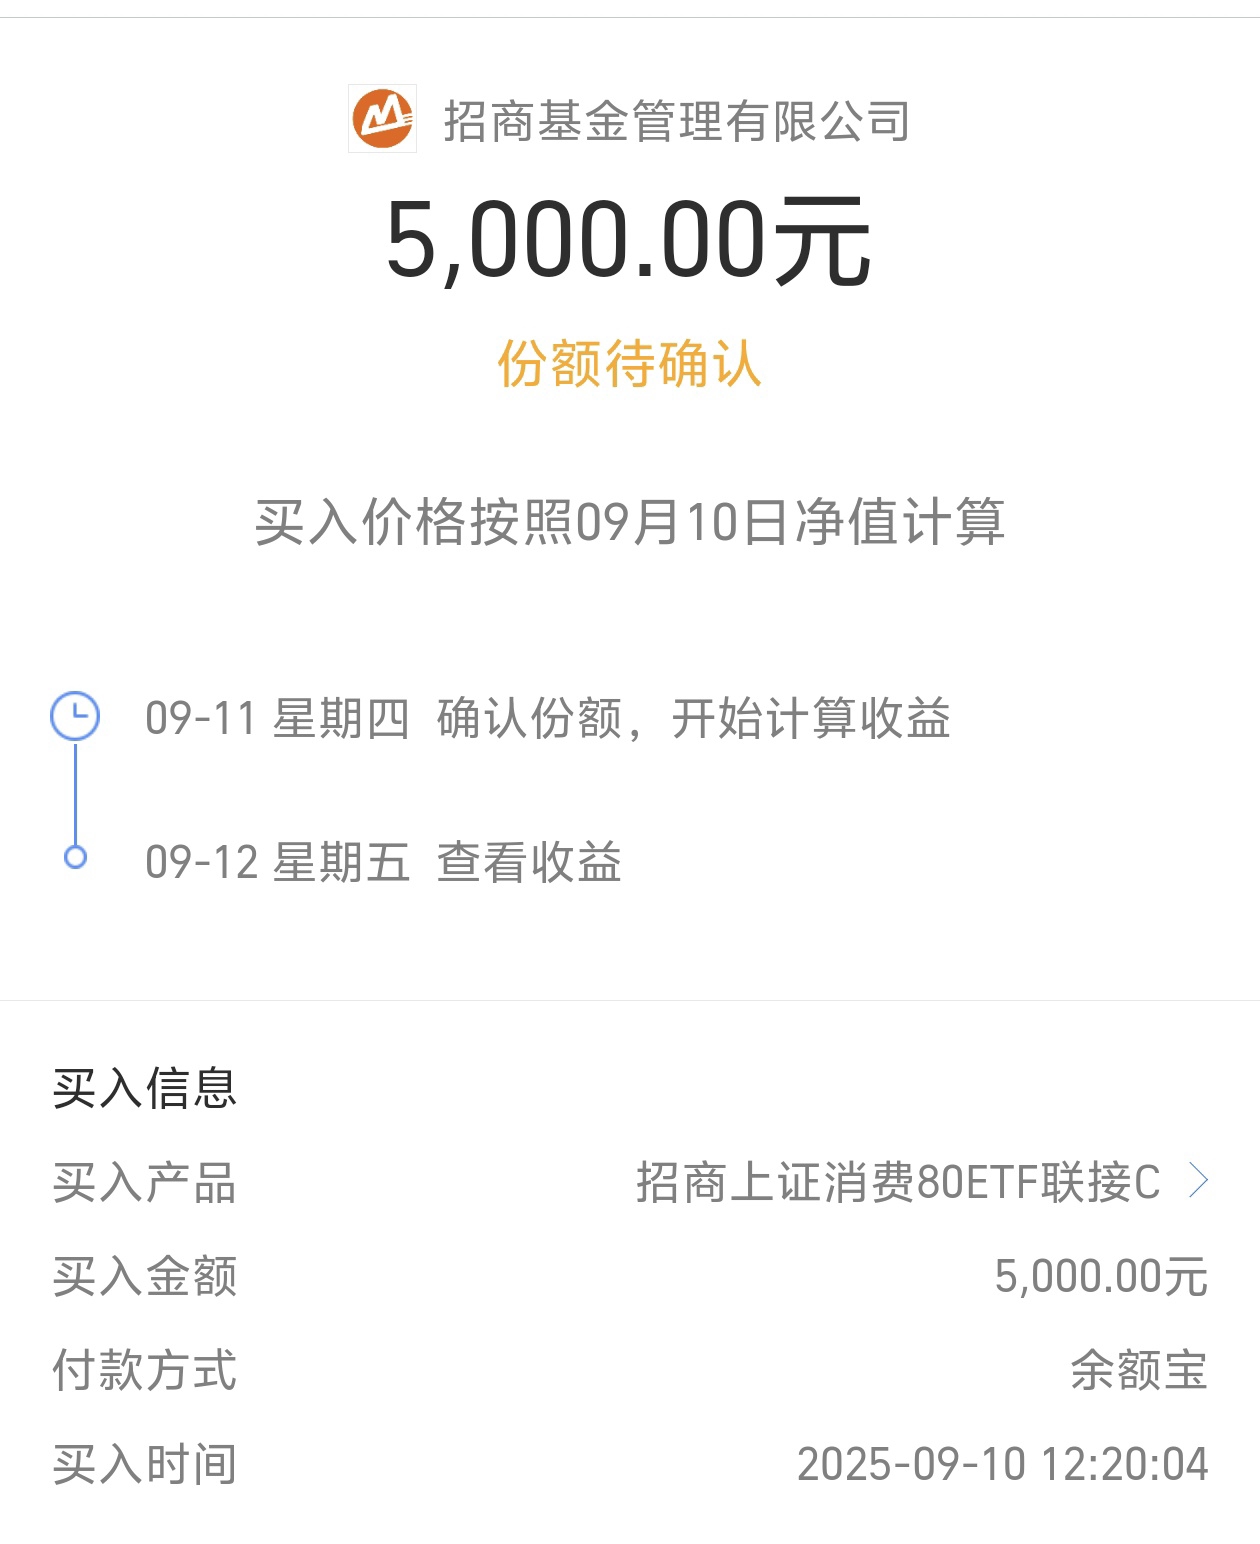Tap the 买入产品 row label
Image resolution: width=1260 pixels, height=1544 pixels.
point(145,1183)
